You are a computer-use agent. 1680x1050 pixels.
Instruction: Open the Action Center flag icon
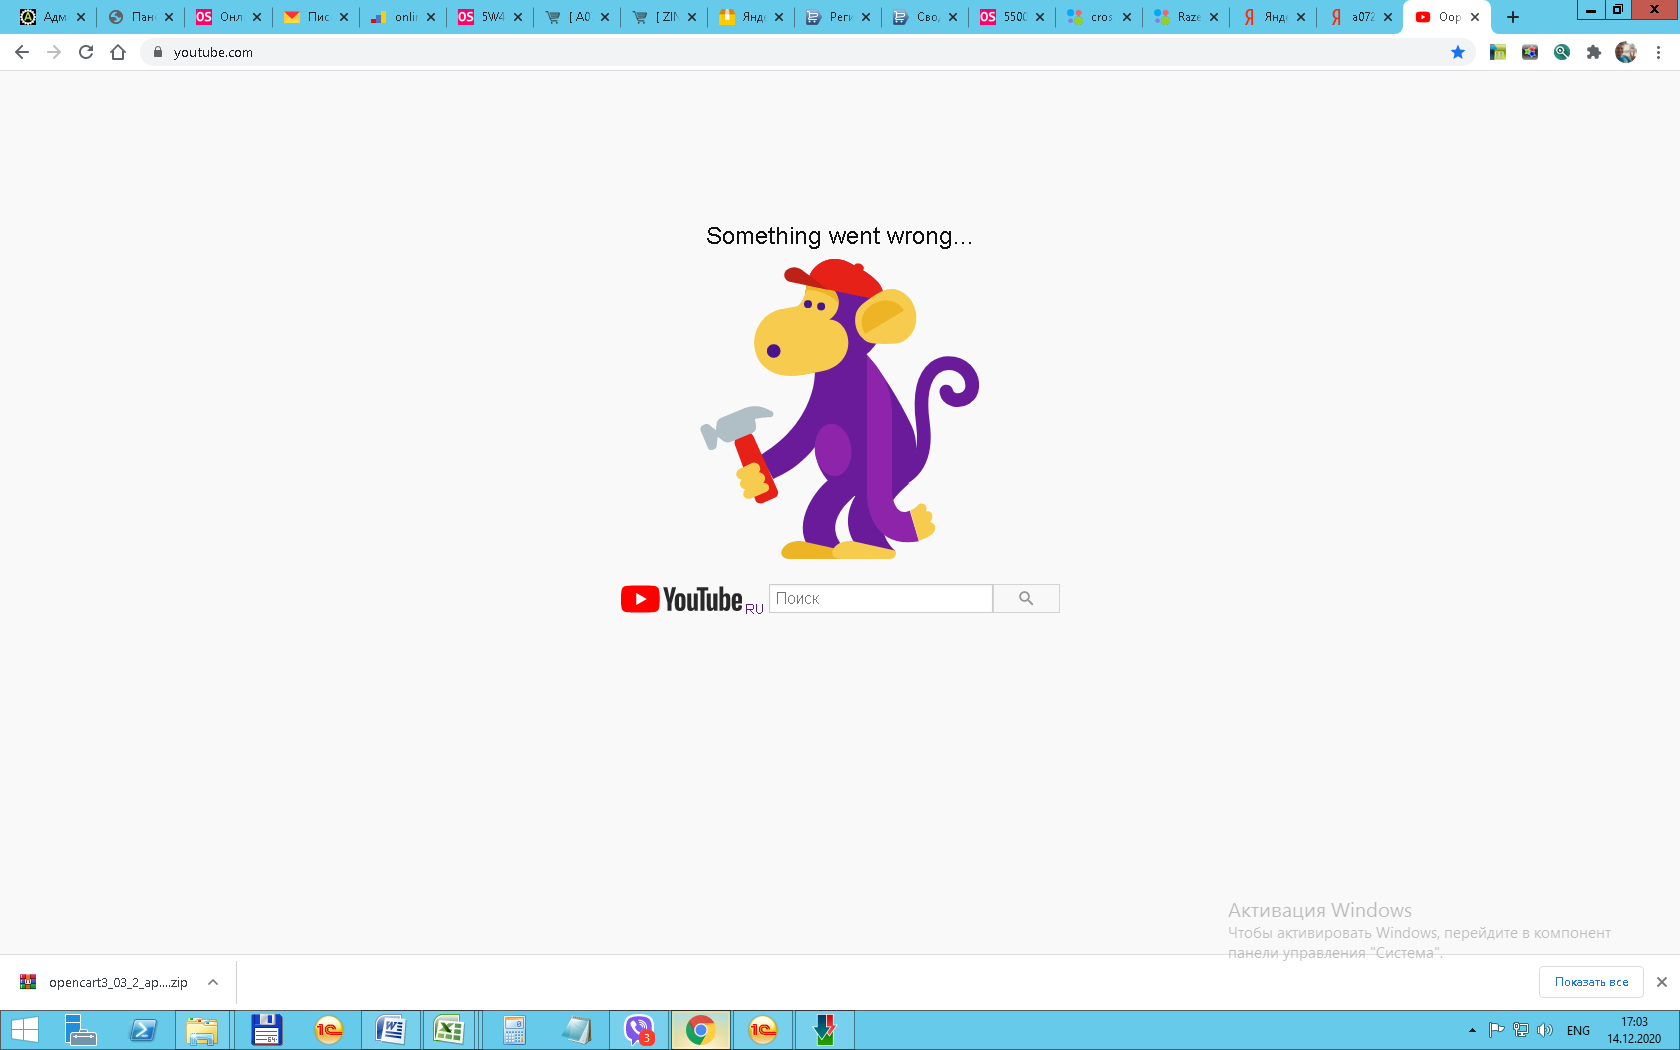(1497, 1030)
